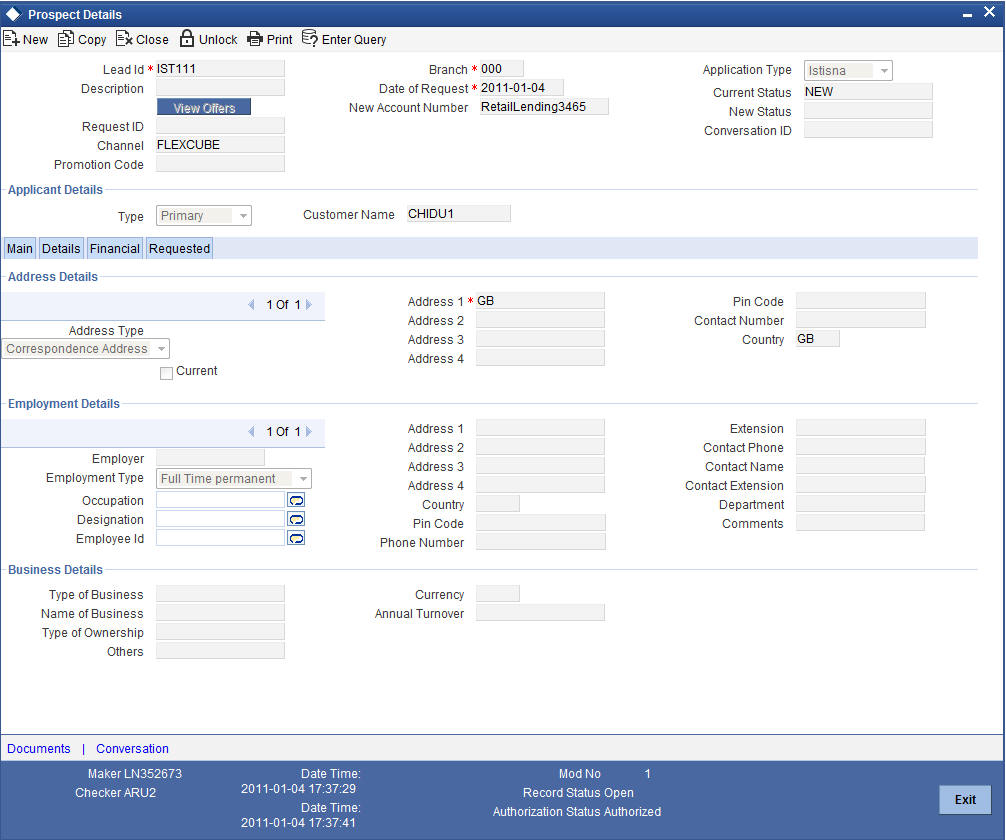Click the Promotion Code field
The height and width of the screenshot is (840, 1006).
coord(220,164)
